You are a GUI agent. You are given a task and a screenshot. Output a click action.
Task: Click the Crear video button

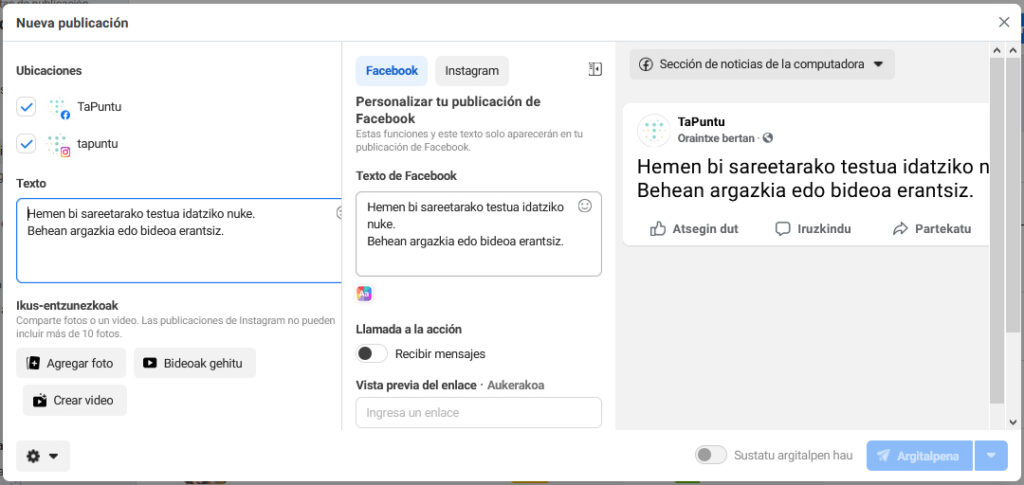[x=74, y=400]
